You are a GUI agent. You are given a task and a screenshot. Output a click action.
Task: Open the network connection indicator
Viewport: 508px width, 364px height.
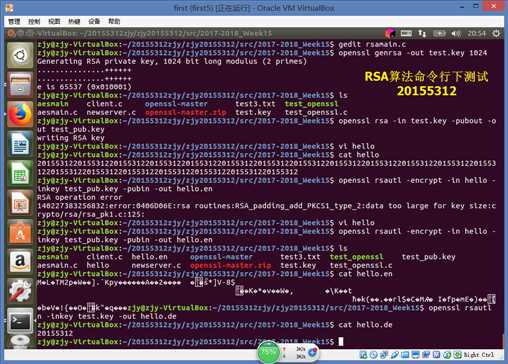click(422, 33)
